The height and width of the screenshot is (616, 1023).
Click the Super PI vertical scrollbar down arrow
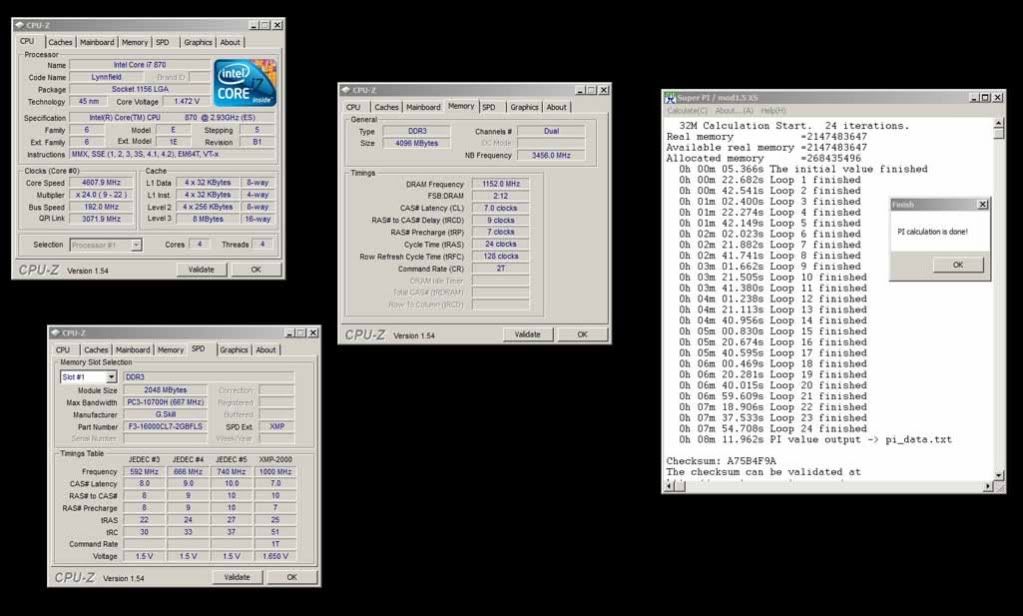(998, 476)
